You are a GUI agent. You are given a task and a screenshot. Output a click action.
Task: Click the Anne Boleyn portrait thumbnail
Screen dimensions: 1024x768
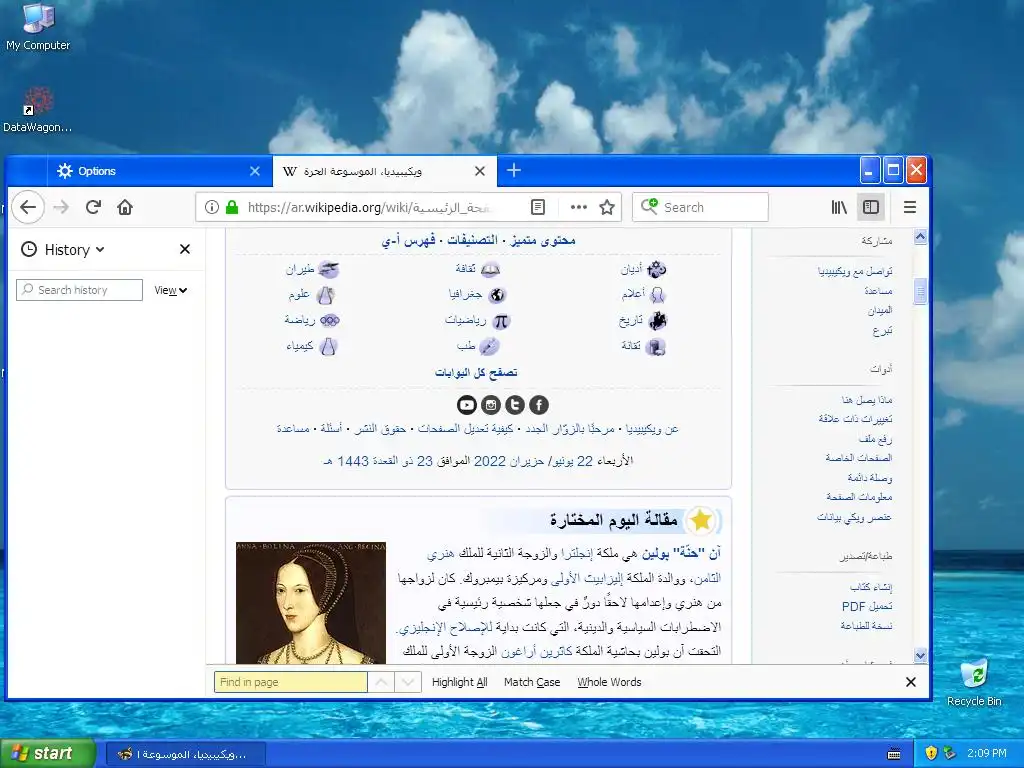tap(311, 603)
